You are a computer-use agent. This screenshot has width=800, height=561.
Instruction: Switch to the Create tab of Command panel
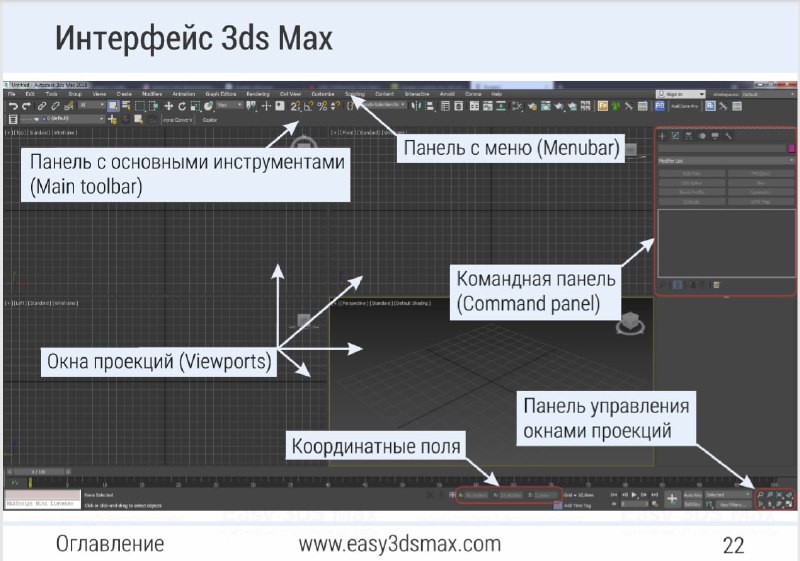(x=662, y=136)
